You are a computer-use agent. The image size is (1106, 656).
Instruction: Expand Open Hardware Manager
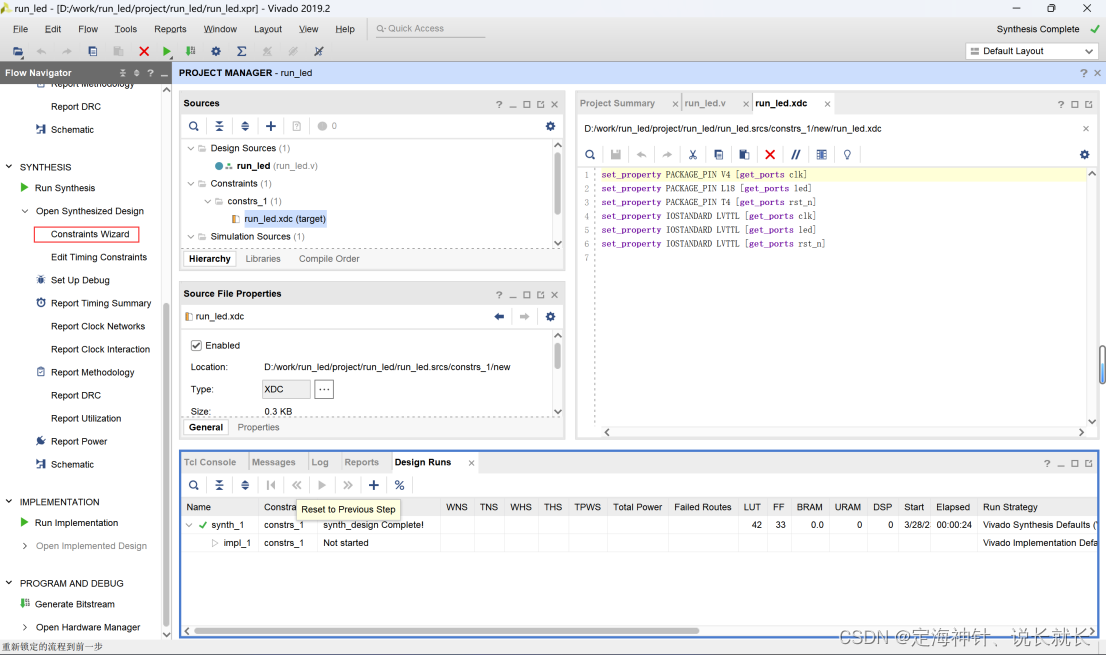coord(25,627)
